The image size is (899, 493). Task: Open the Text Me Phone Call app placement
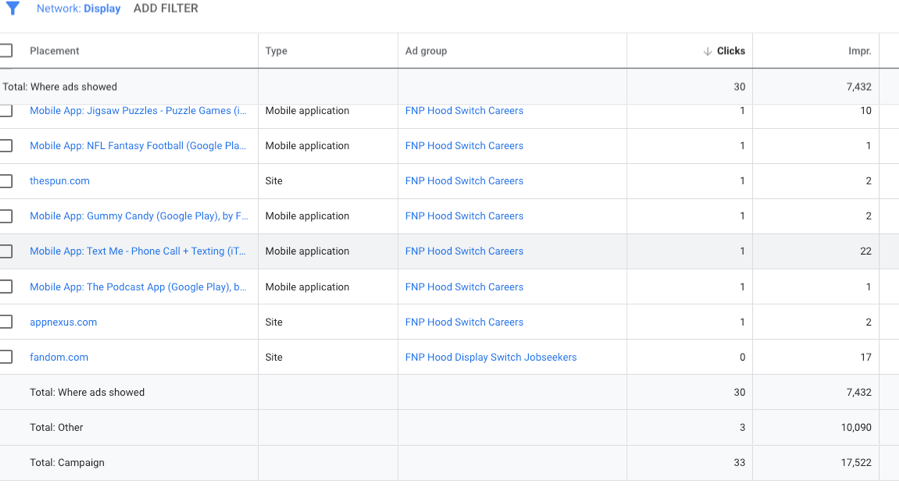point(138,251)
